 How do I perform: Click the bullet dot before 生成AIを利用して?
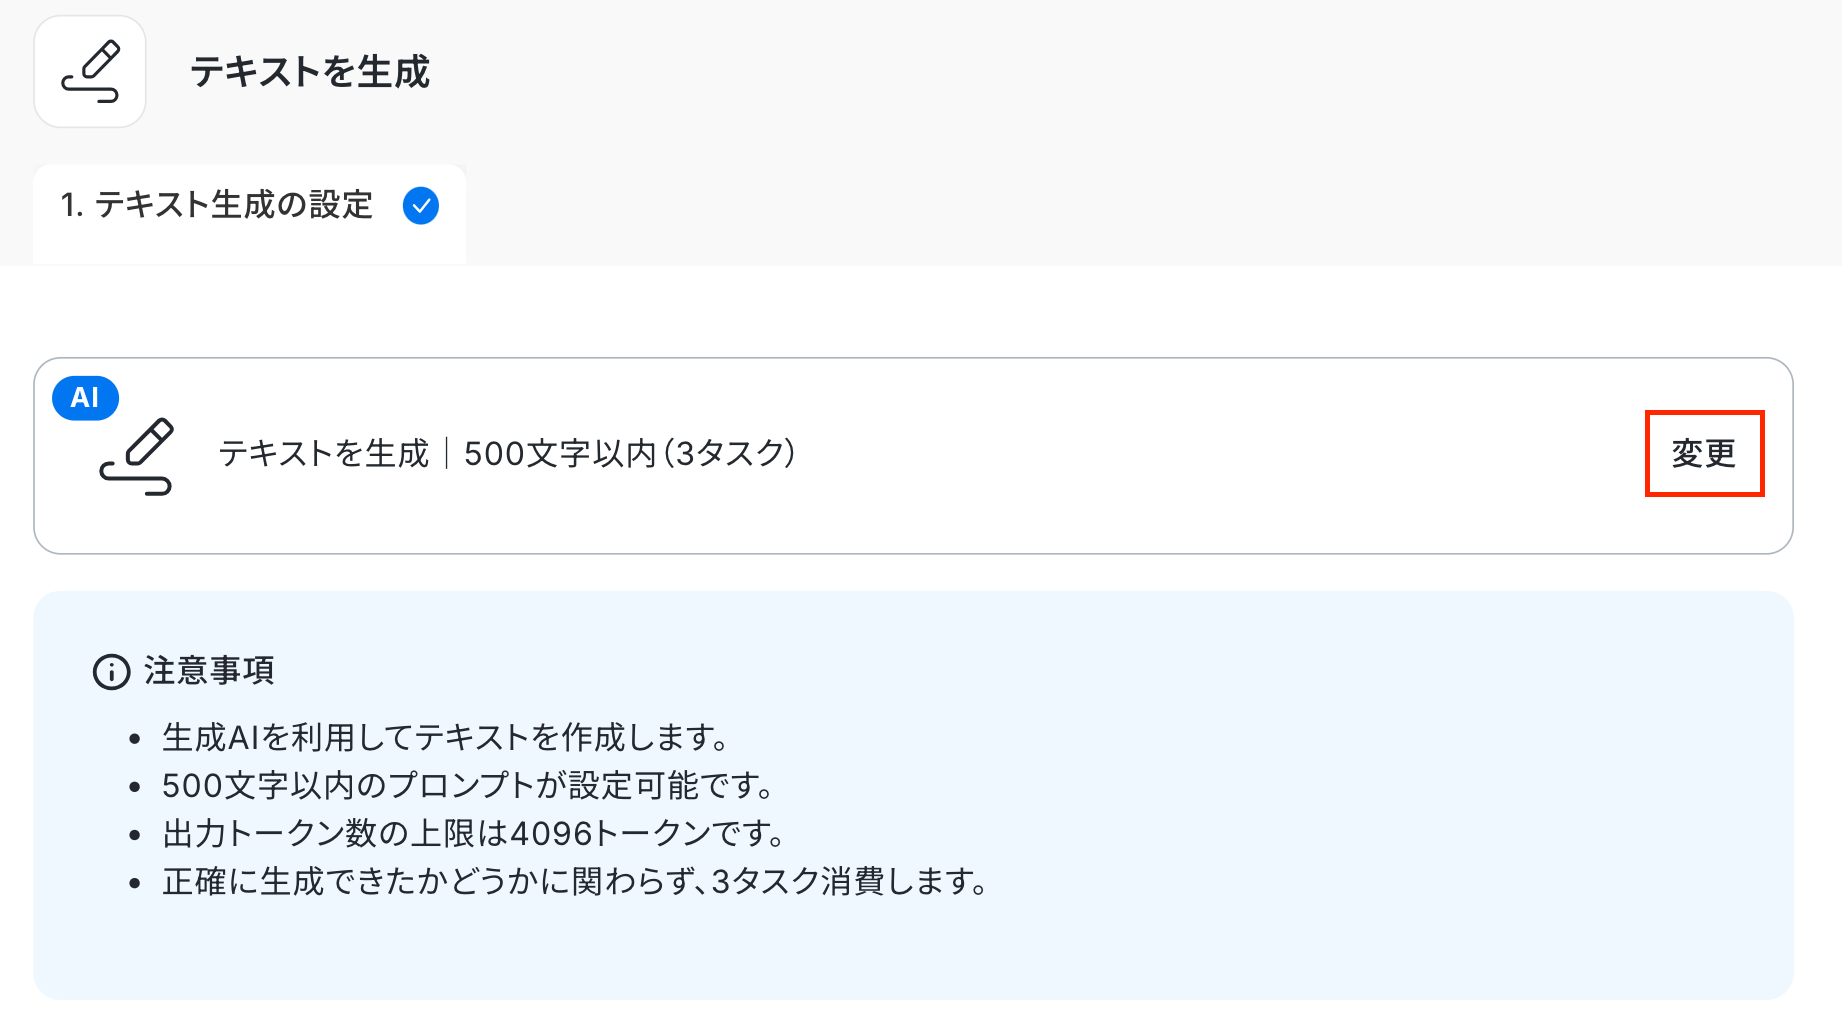[135, 740]
